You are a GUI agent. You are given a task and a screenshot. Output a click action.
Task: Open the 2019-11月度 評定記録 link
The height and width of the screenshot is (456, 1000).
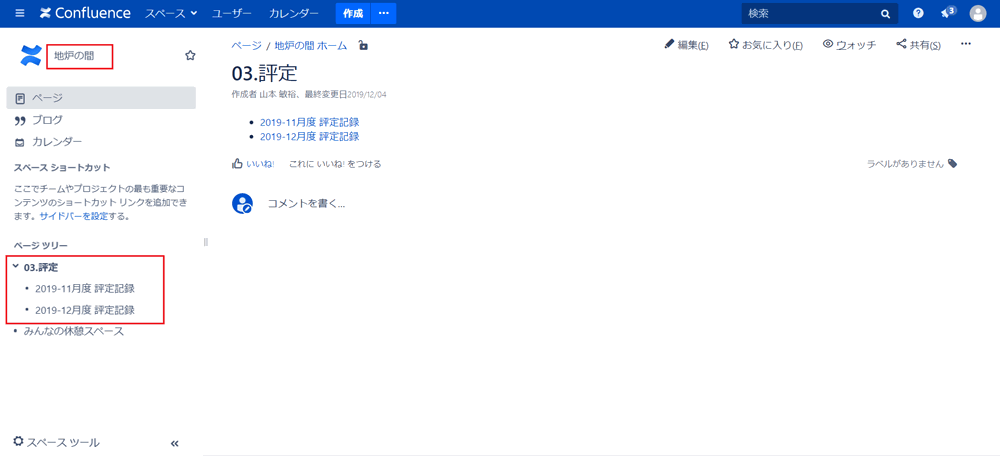(309, 122)
